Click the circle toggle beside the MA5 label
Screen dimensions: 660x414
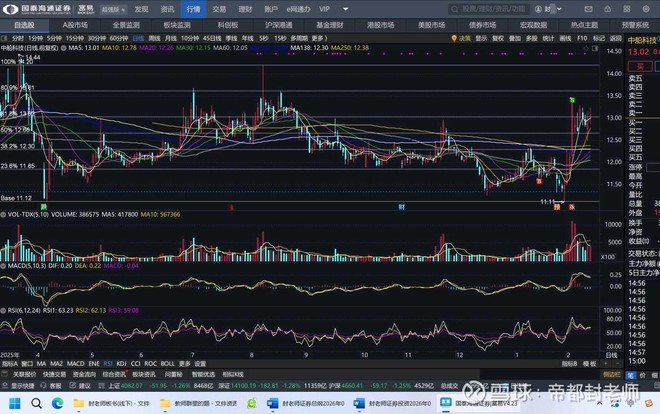click(x=64, y=48)
